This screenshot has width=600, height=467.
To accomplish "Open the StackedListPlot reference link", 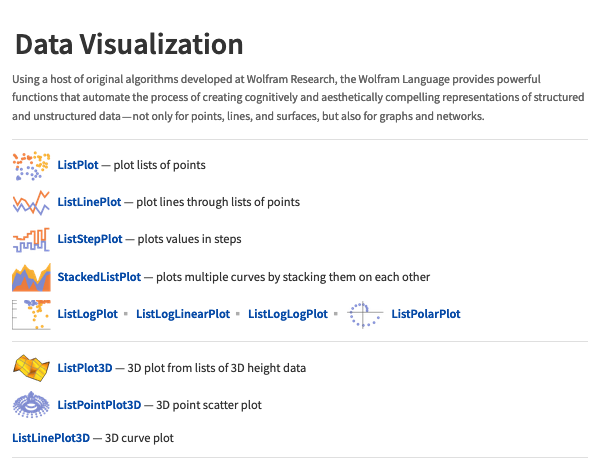I will point(99,277).
